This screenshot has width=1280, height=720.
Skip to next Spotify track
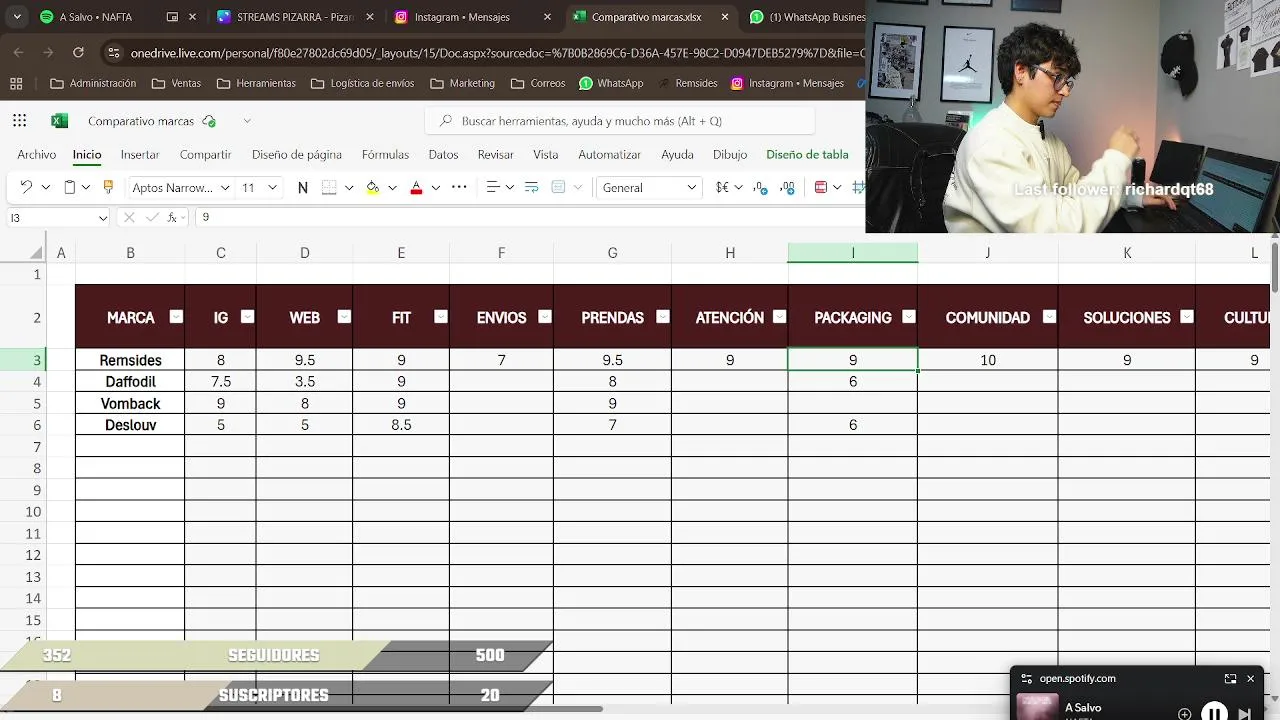click(1245, 713)
